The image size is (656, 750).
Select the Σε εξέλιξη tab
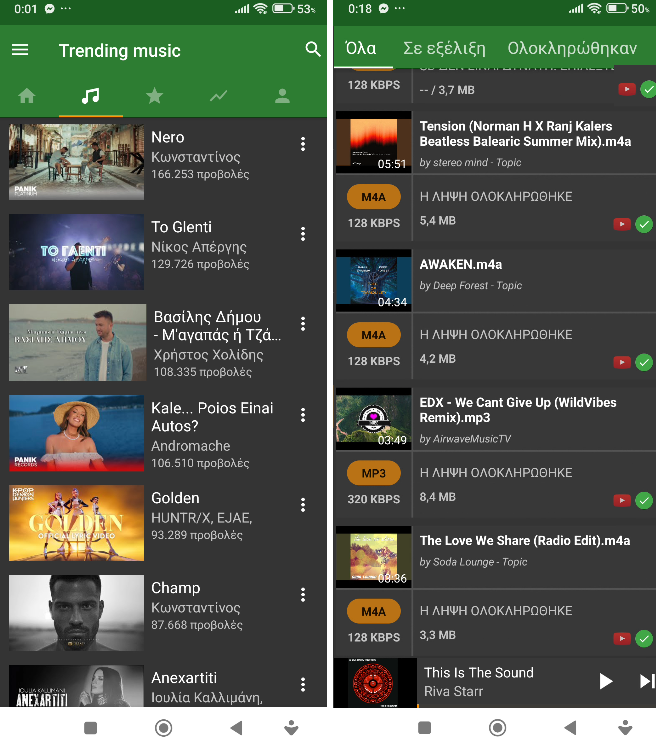tap(444, 48)
